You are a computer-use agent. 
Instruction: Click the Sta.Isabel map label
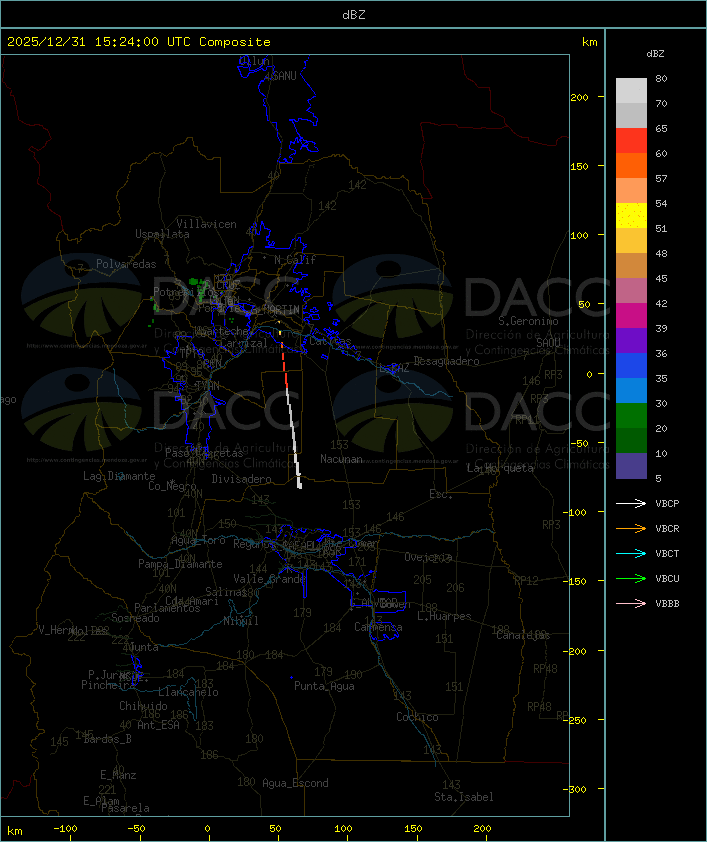463,797
